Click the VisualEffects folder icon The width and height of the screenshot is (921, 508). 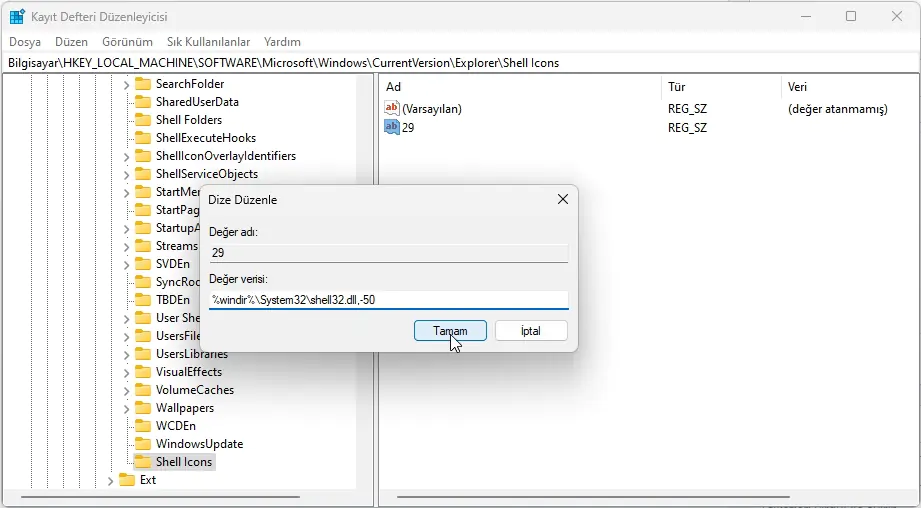click(x=143, y=372)
